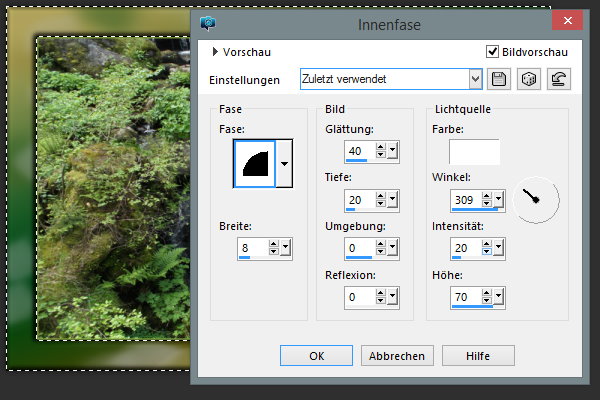Click the bevel shape preview thumbnail
The width and height of the screenshot is (600, 400).
[x=254, y=163]
